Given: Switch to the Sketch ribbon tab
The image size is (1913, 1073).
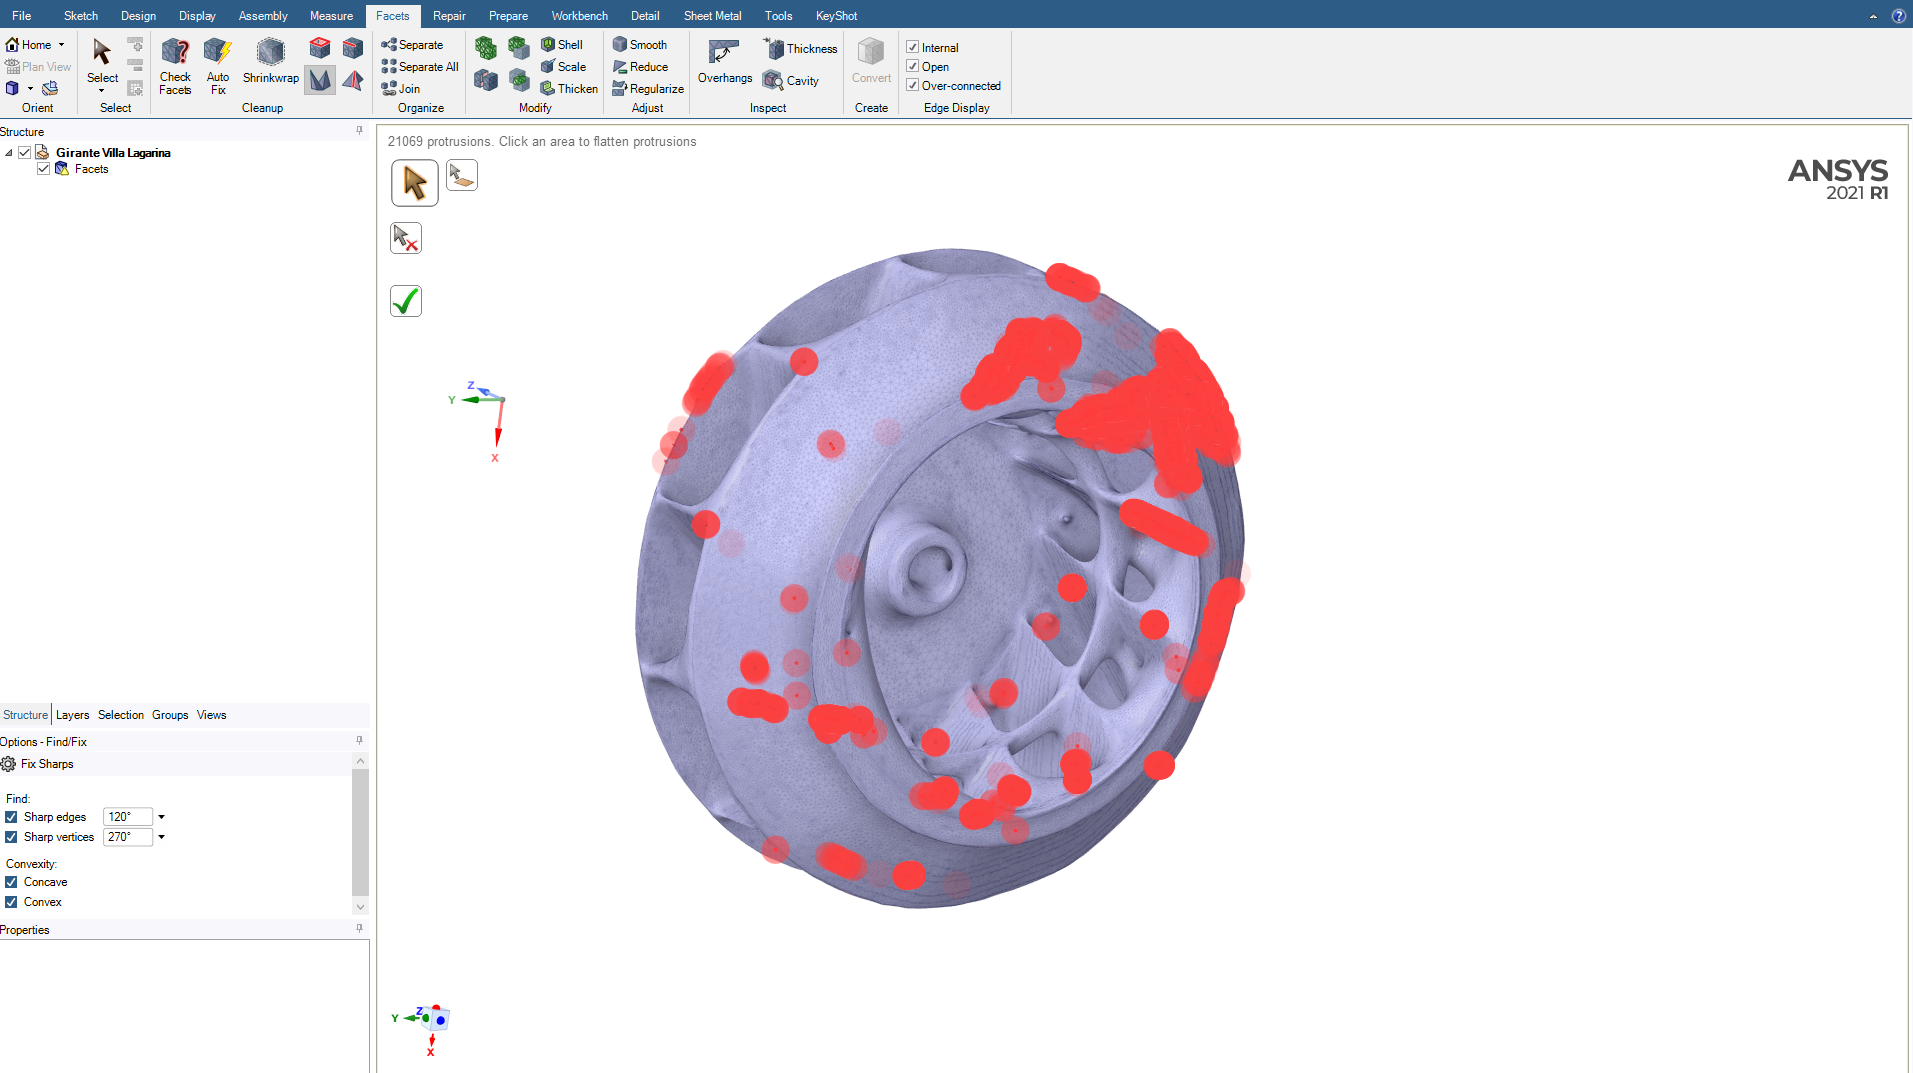Looking at the screenshot, I should (x=81, y=16).
